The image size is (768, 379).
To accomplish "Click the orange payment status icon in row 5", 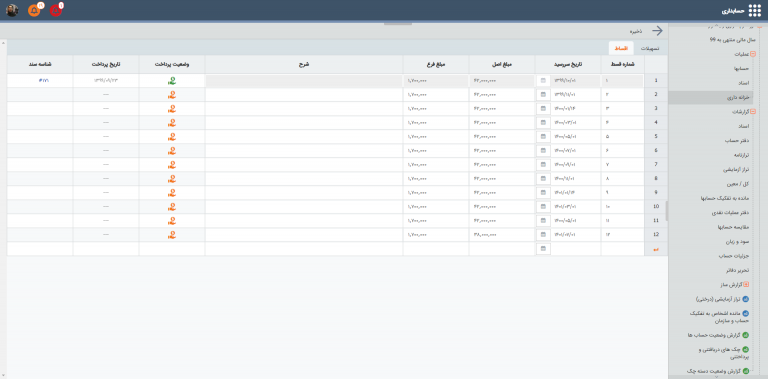I will tap(171, 137).
